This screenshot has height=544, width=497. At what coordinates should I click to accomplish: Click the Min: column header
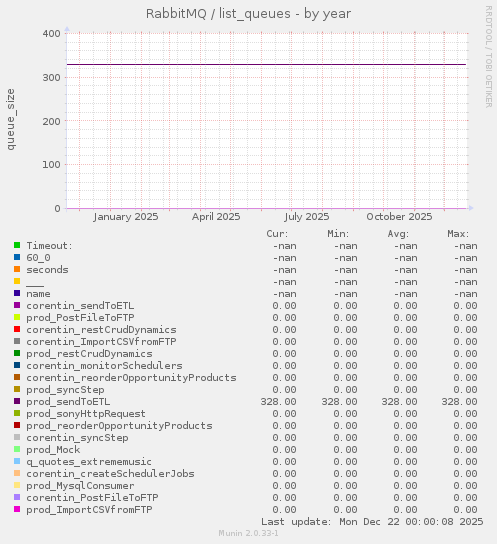click(338, 234)
